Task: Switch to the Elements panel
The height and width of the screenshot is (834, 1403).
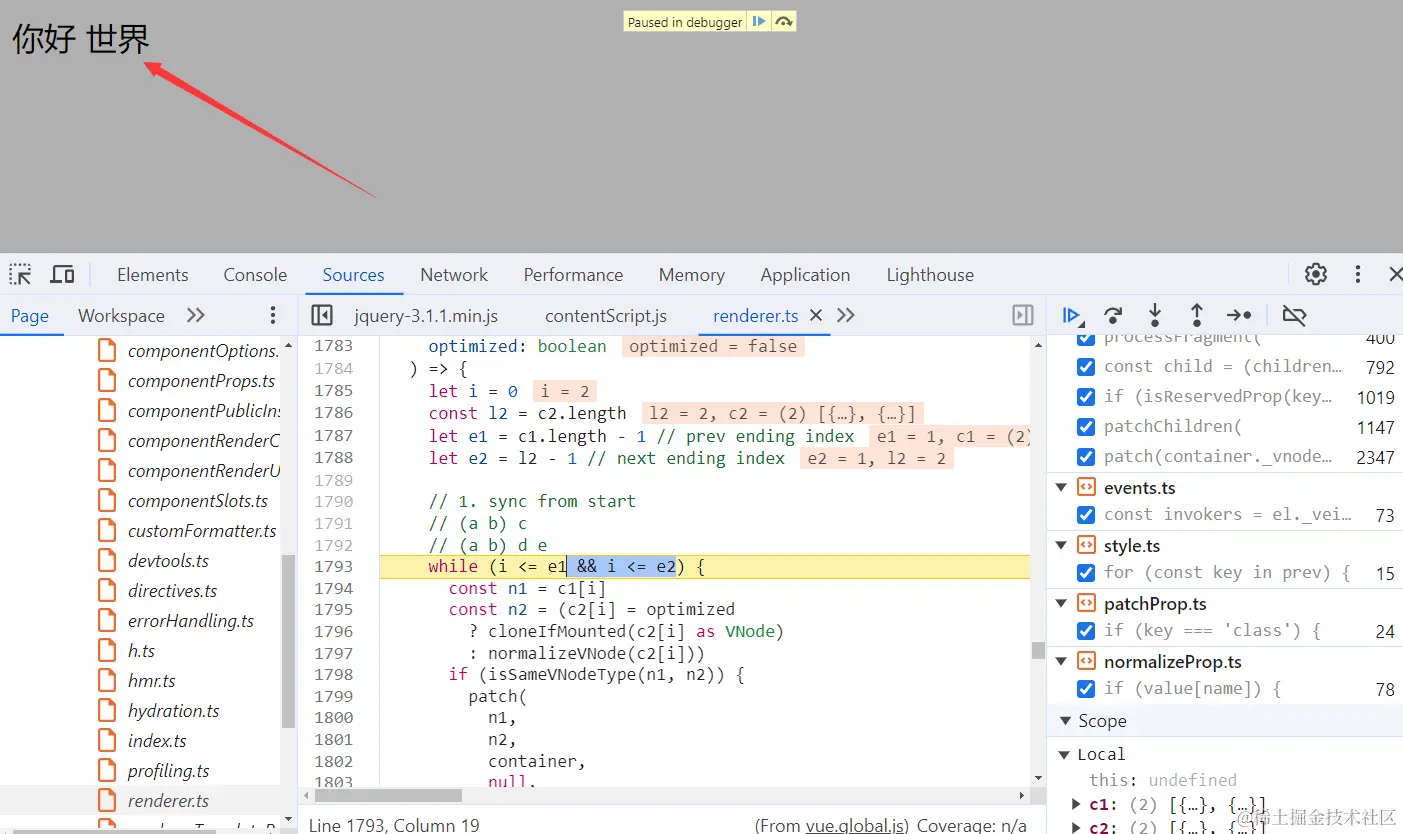Action: 152,274
